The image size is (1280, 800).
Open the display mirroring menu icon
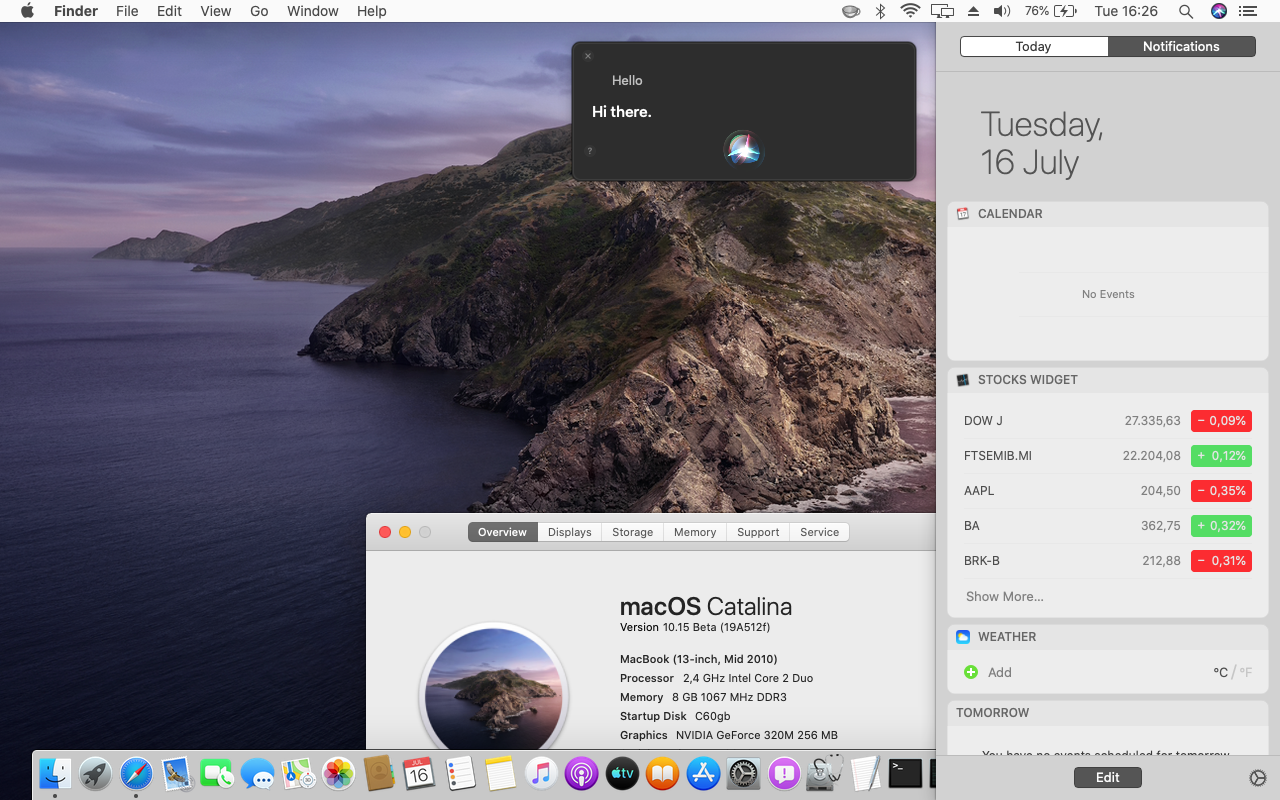click(942, 11)
